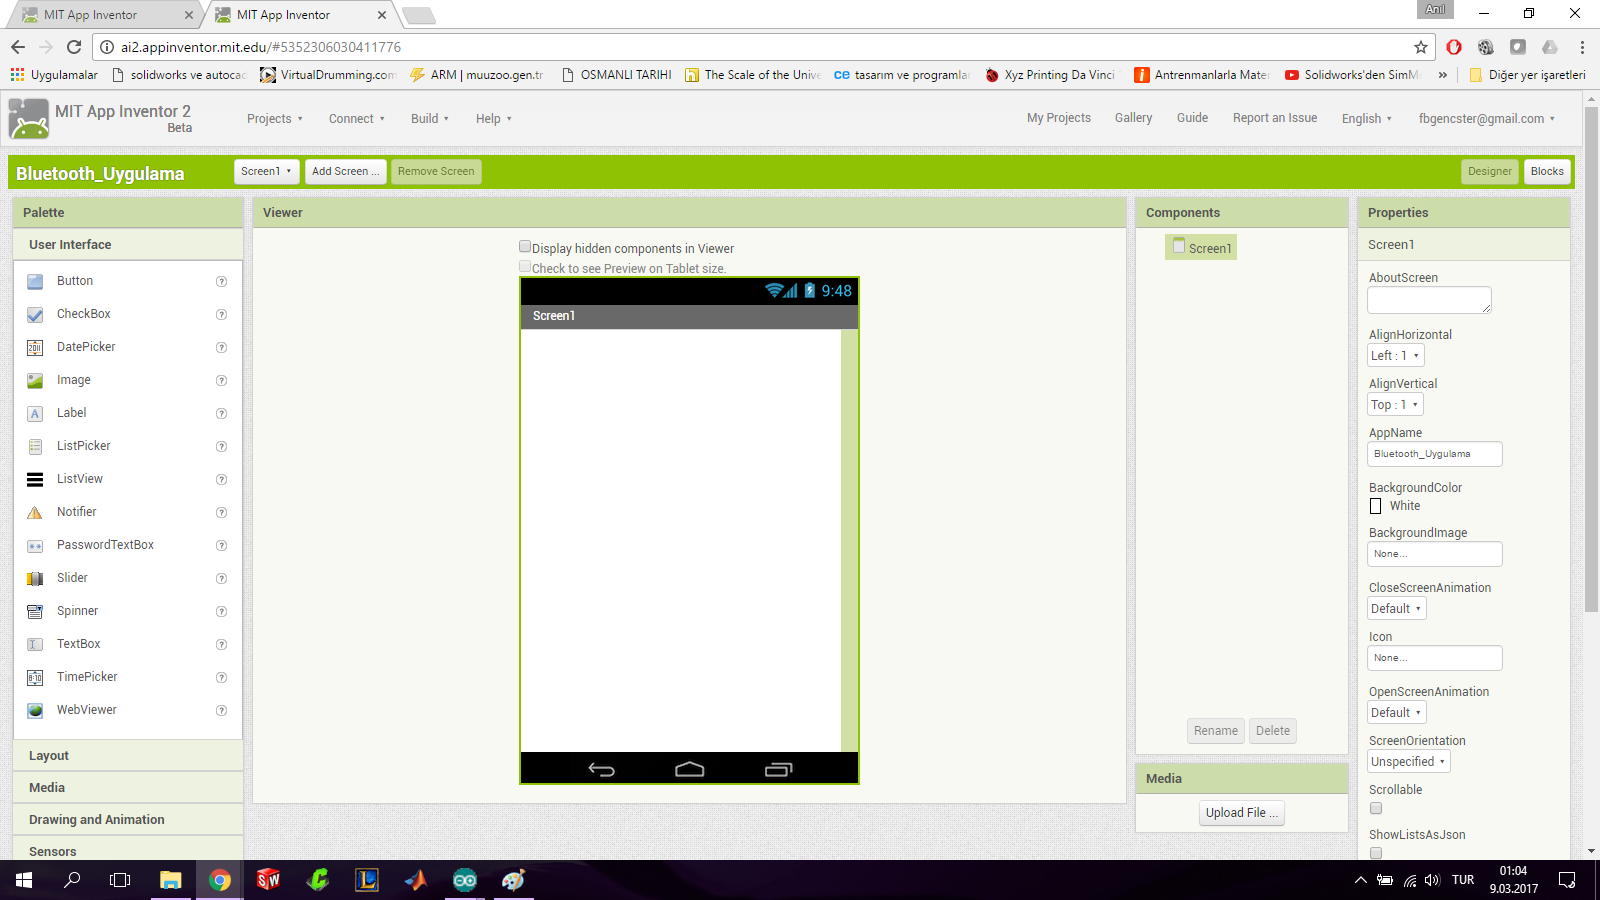Switch to the first MIT App Inventor tab
This screenshot has height=900, width=1600.
[107, 15]
